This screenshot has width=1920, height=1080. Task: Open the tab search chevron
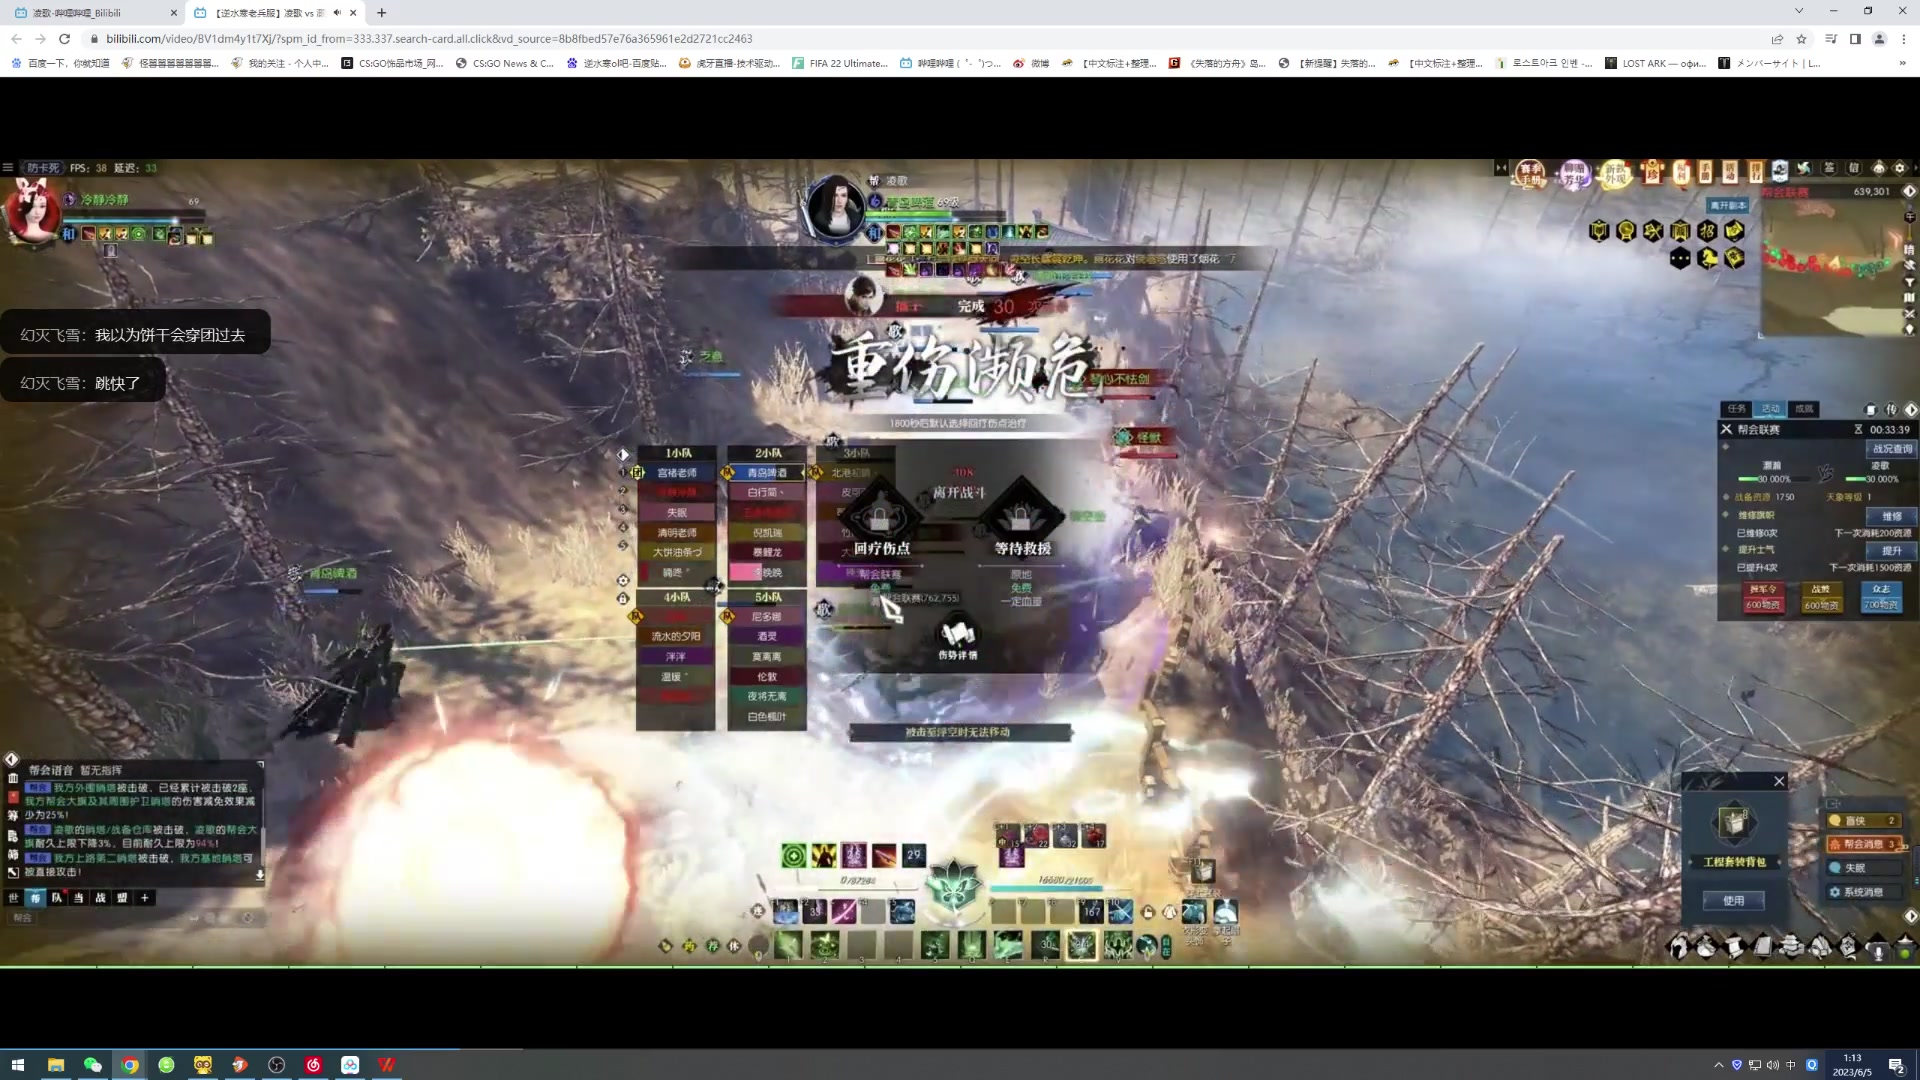pyautogui.click(x=1799, y=11)
